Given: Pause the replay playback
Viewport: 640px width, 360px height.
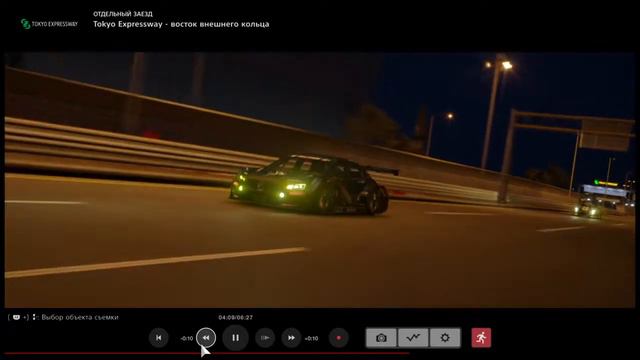Looking at the screenshot, I should tap(236, 338).
